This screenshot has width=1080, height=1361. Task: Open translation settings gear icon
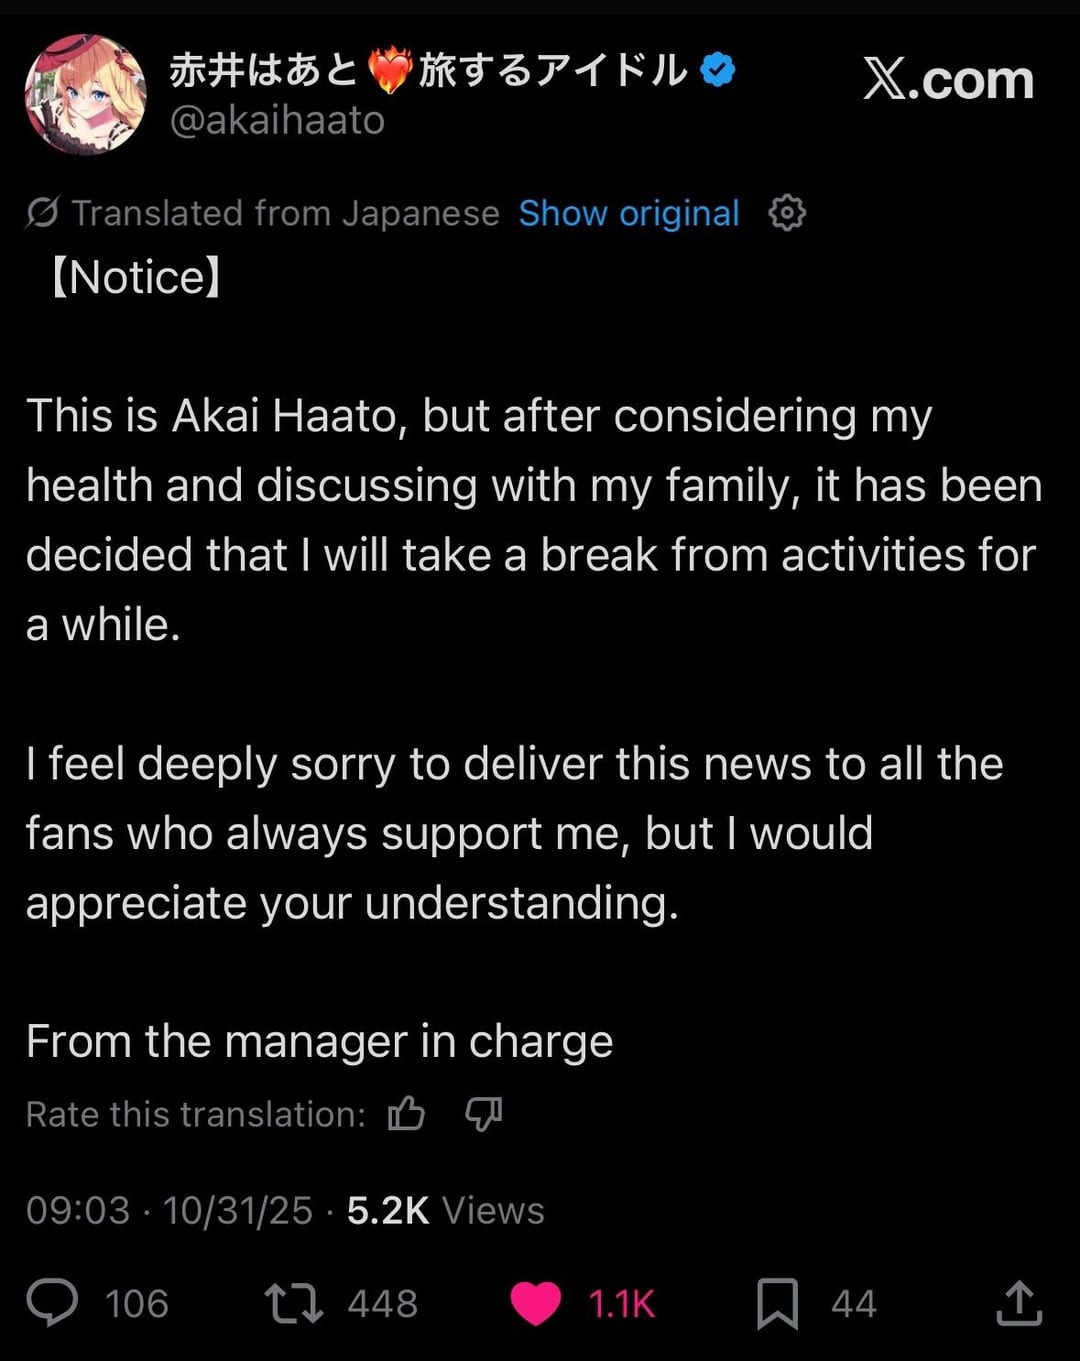point(787,213)
